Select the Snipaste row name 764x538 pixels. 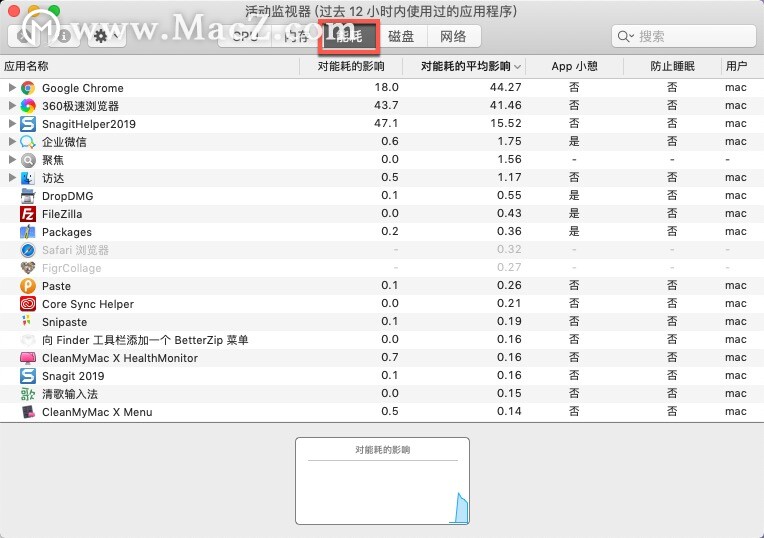(x=64, y=322)
